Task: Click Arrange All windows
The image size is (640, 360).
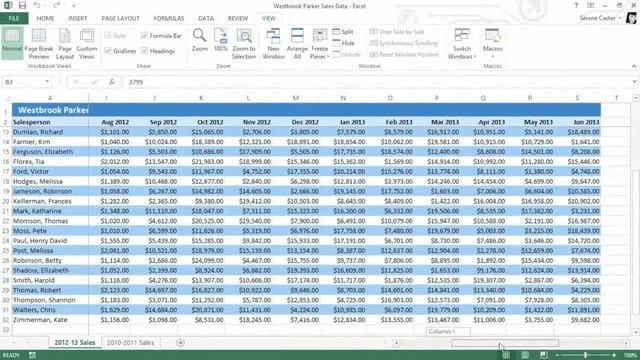Action: [x=297, y=43]
